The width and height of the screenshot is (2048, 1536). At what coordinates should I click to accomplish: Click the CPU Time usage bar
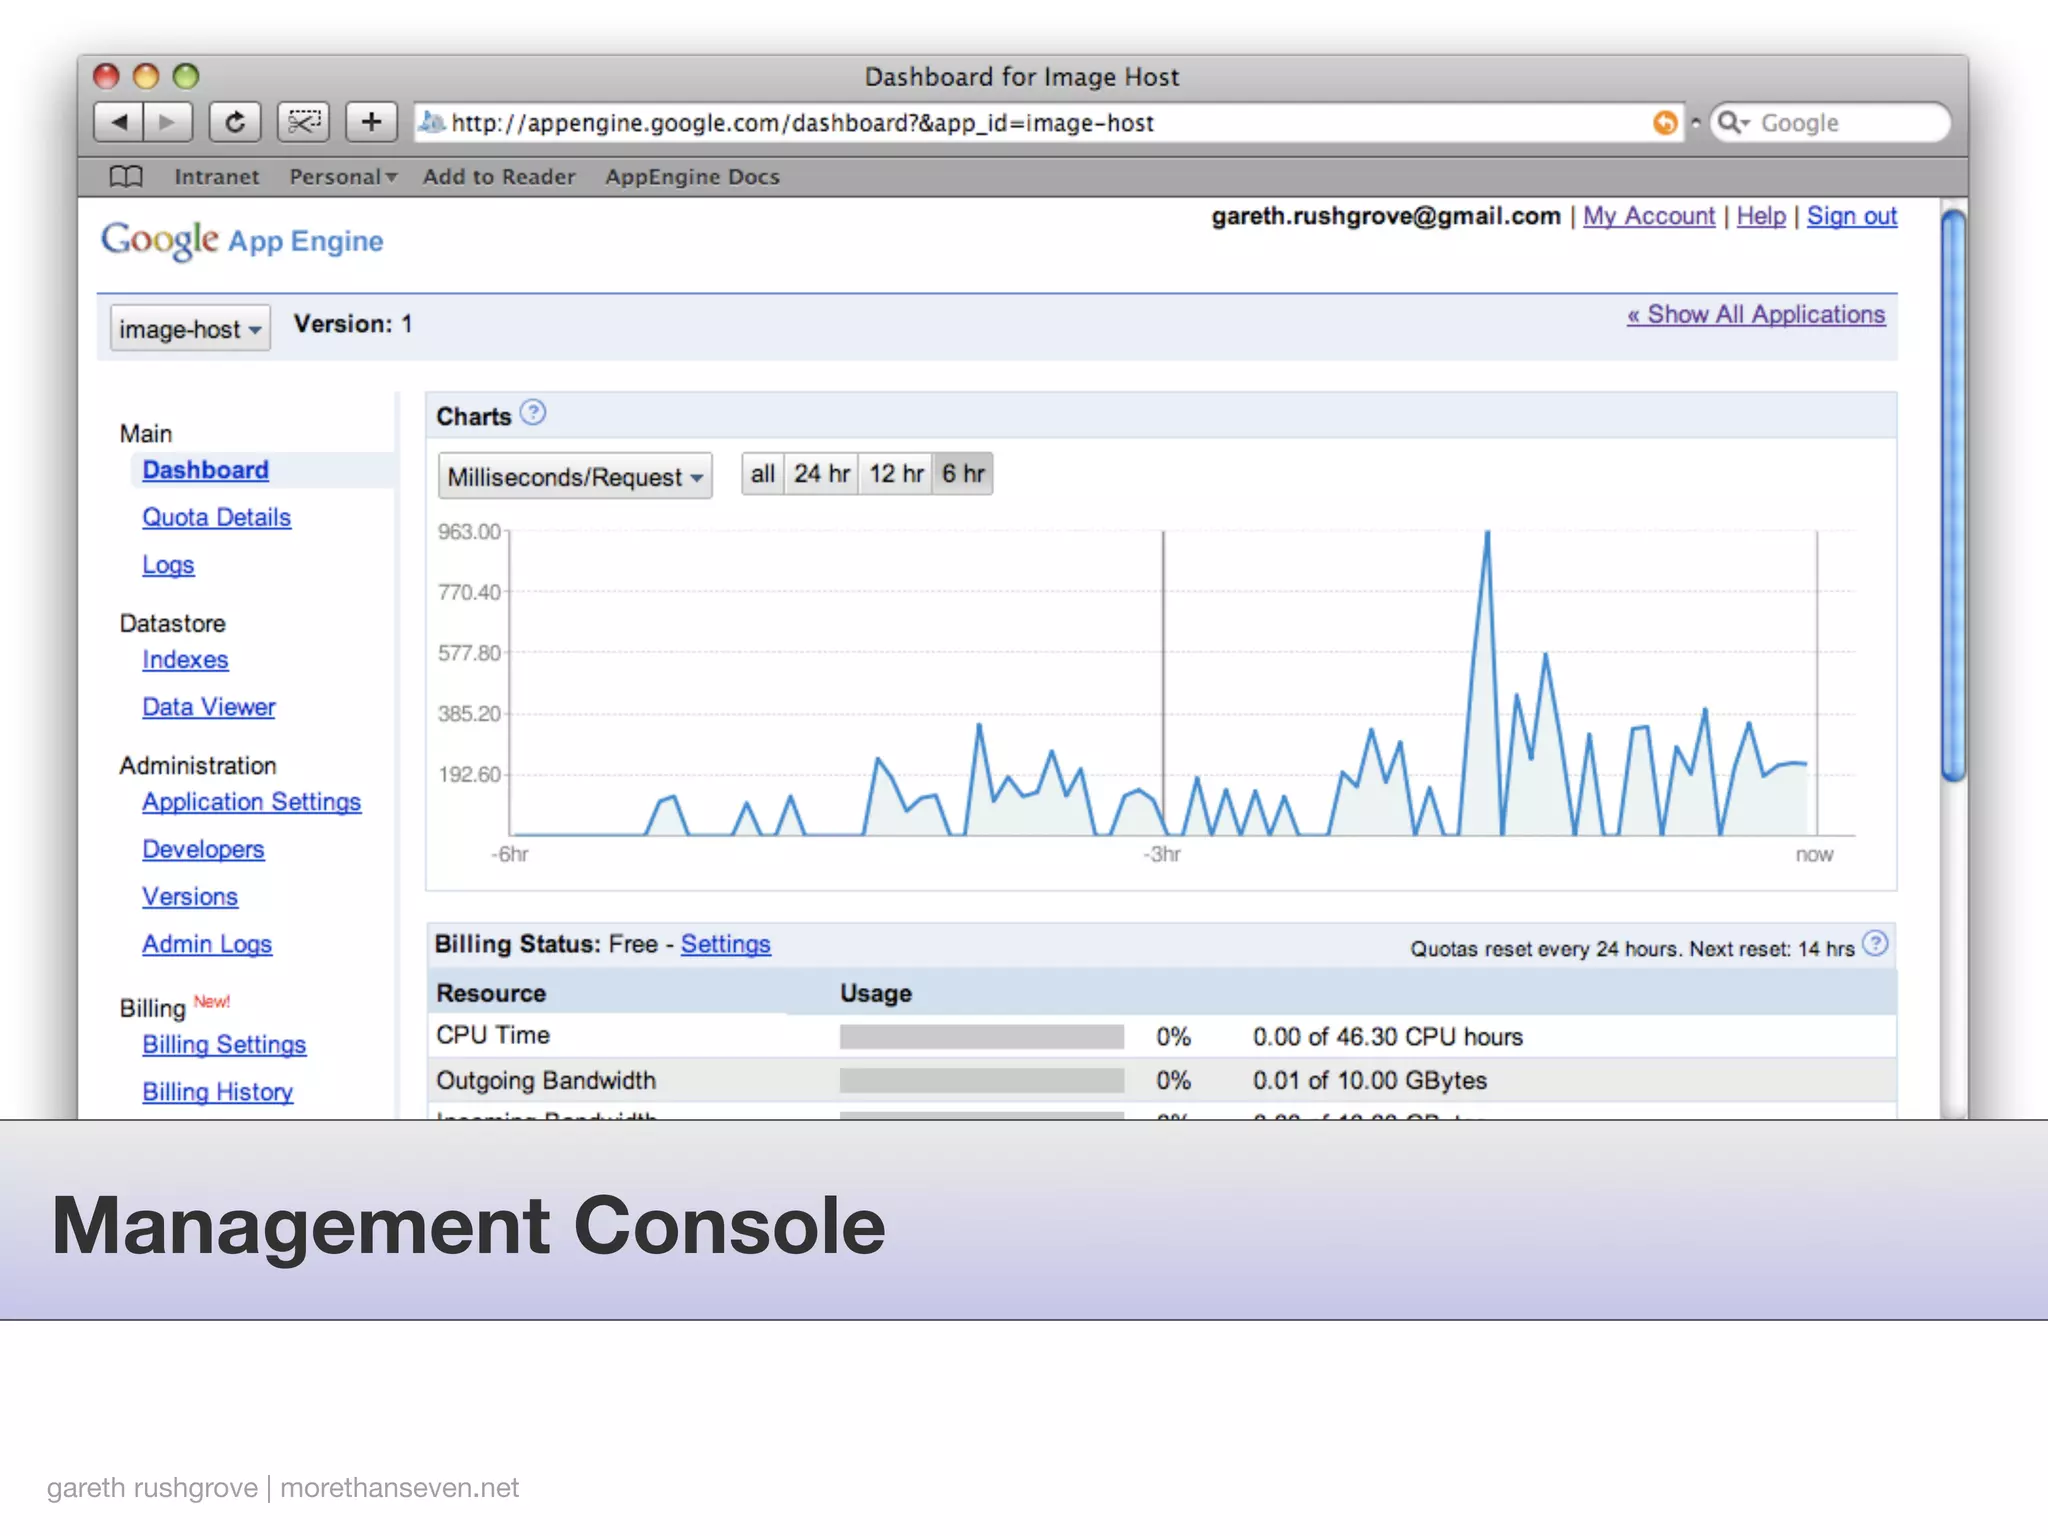pyautogui.click(x=982, y=1037)
